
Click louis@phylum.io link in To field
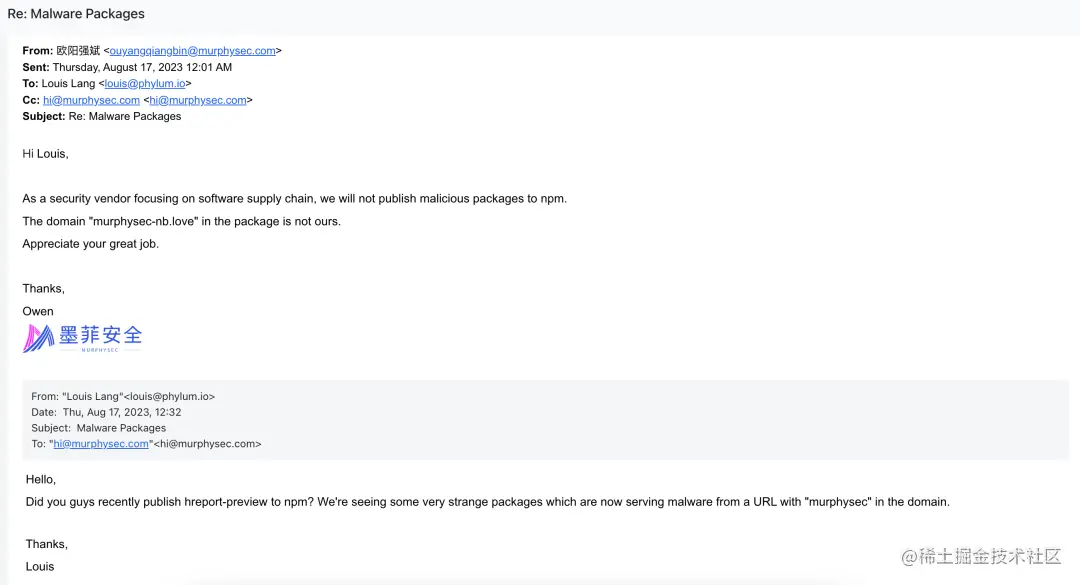pyautogui.click(x=145, y=84)
